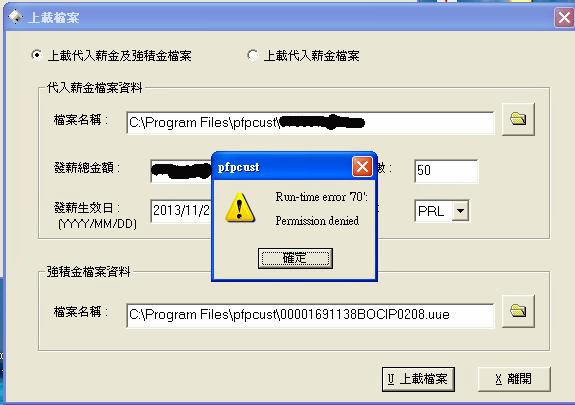Select 上載代入薪金及強積金檔案 radio option
This screenshot has height=405, width=575.
coord(37,55)
